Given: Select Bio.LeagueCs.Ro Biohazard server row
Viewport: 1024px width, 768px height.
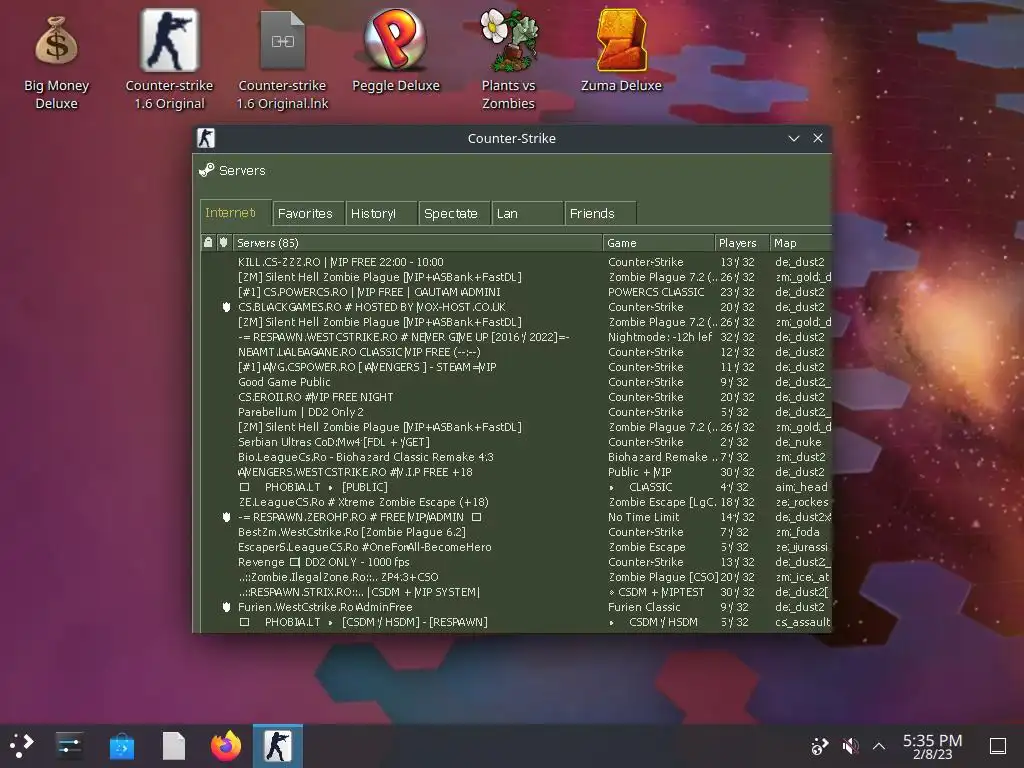Looking at the screenshot, I should coord(516,457).
